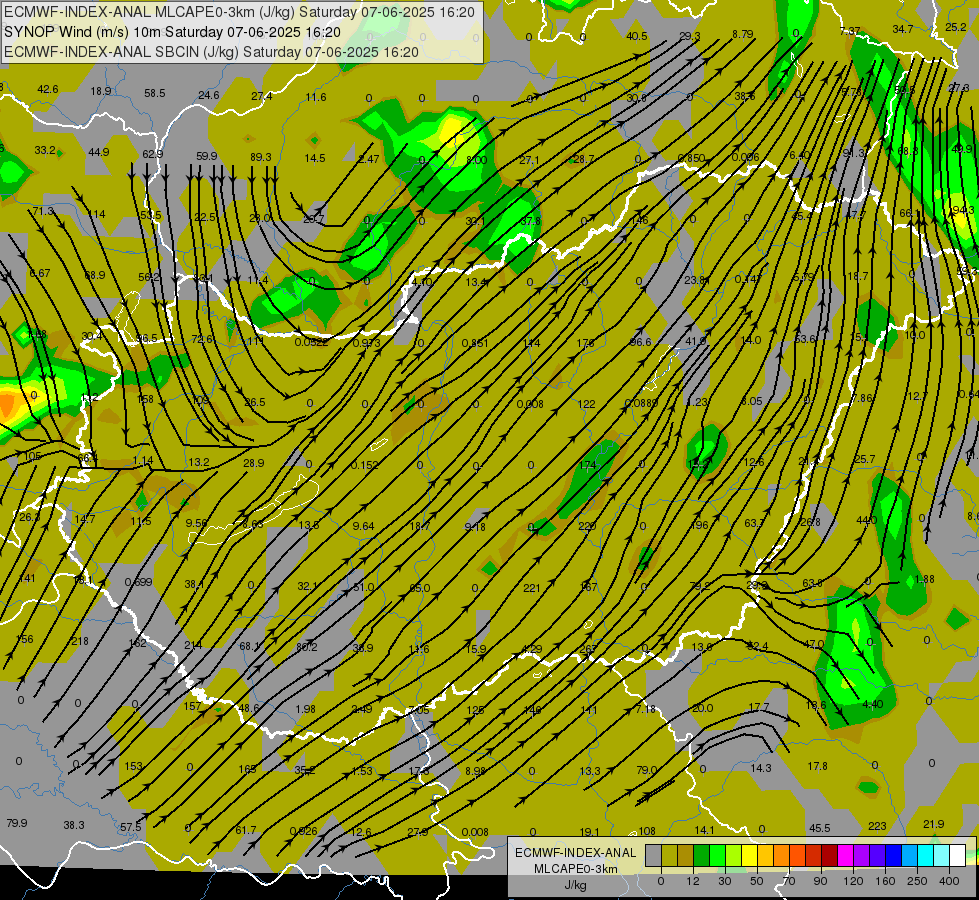Click the map value '26.5'
This screenshot has height=900, width=979.
(x=255, y=402)
